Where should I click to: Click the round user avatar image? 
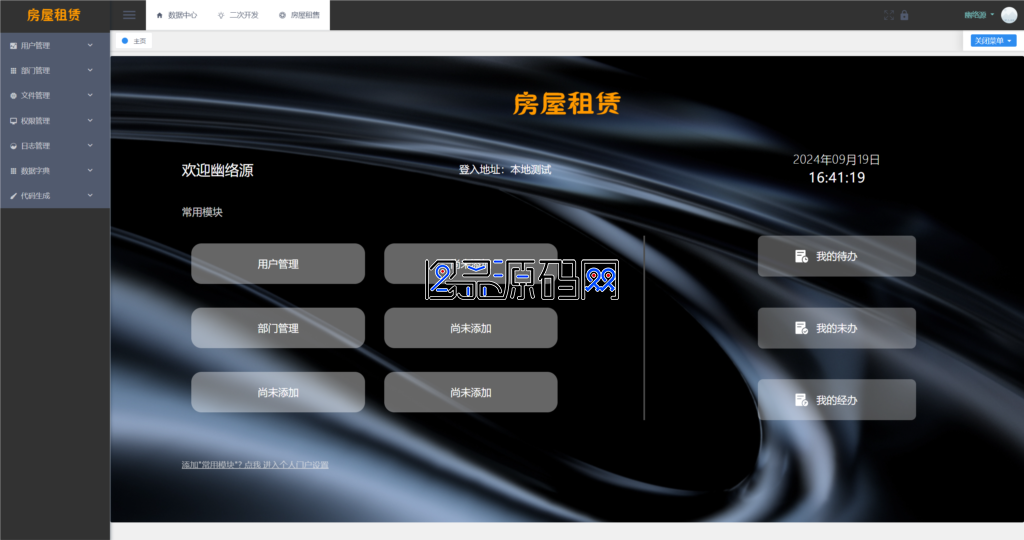pos(1009,15)
